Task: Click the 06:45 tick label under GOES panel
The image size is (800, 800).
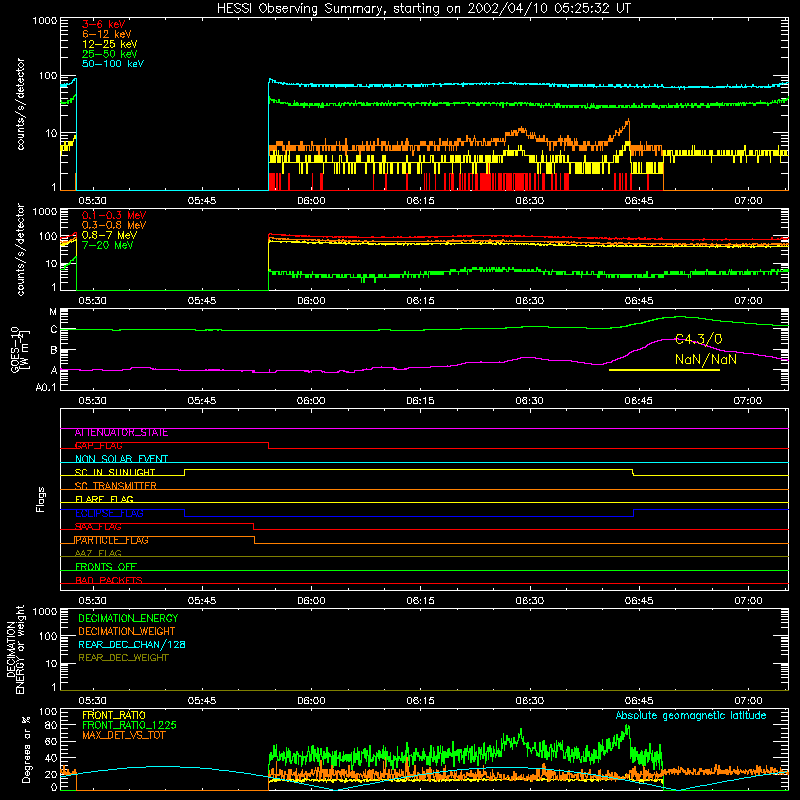Action: 639,401
